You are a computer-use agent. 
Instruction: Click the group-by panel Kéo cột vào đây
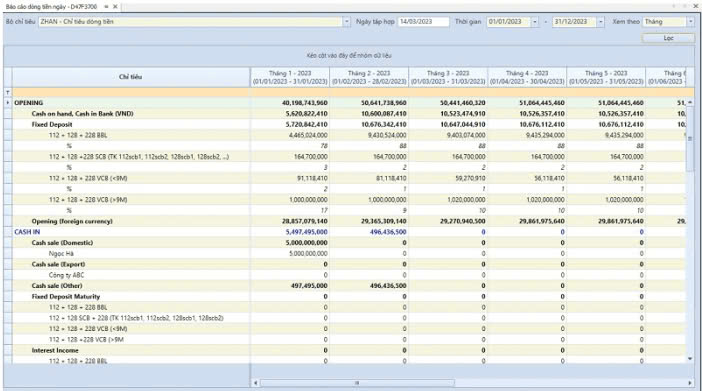click(x=349, y=56)
